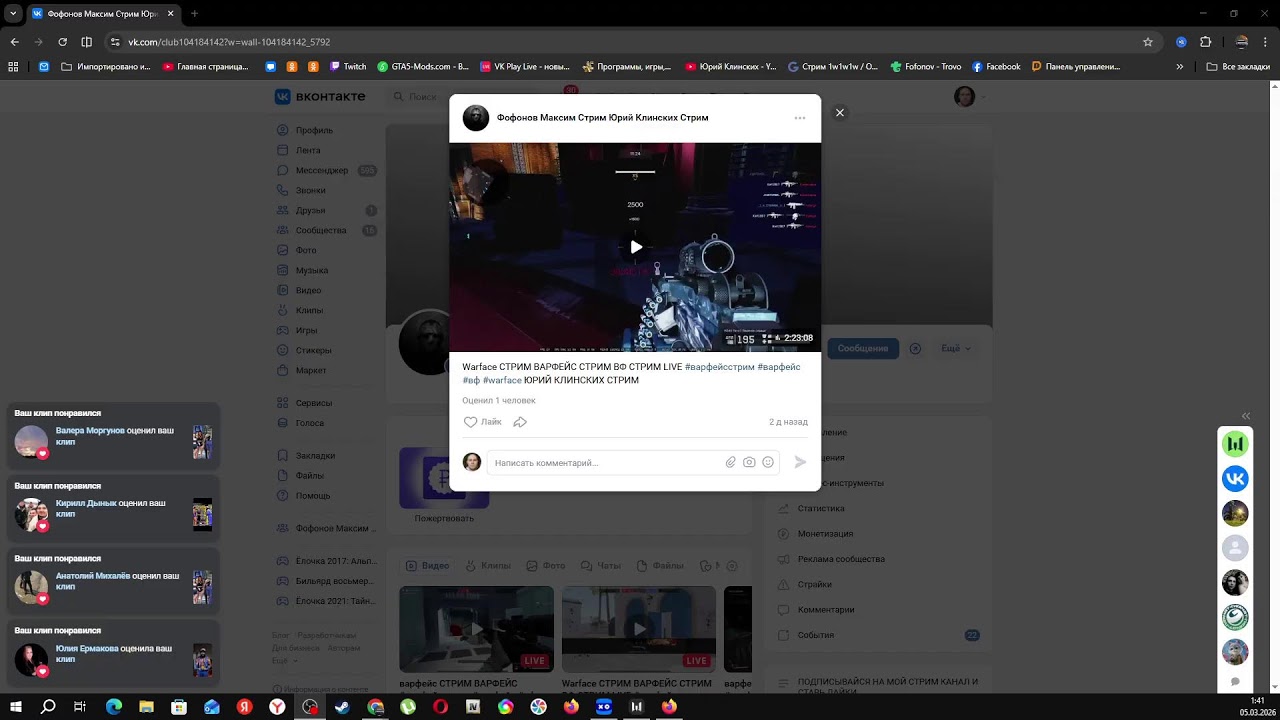Screen dimensions: 1280x720
Task: Open Windows Start menu
Action: [15, 707]
